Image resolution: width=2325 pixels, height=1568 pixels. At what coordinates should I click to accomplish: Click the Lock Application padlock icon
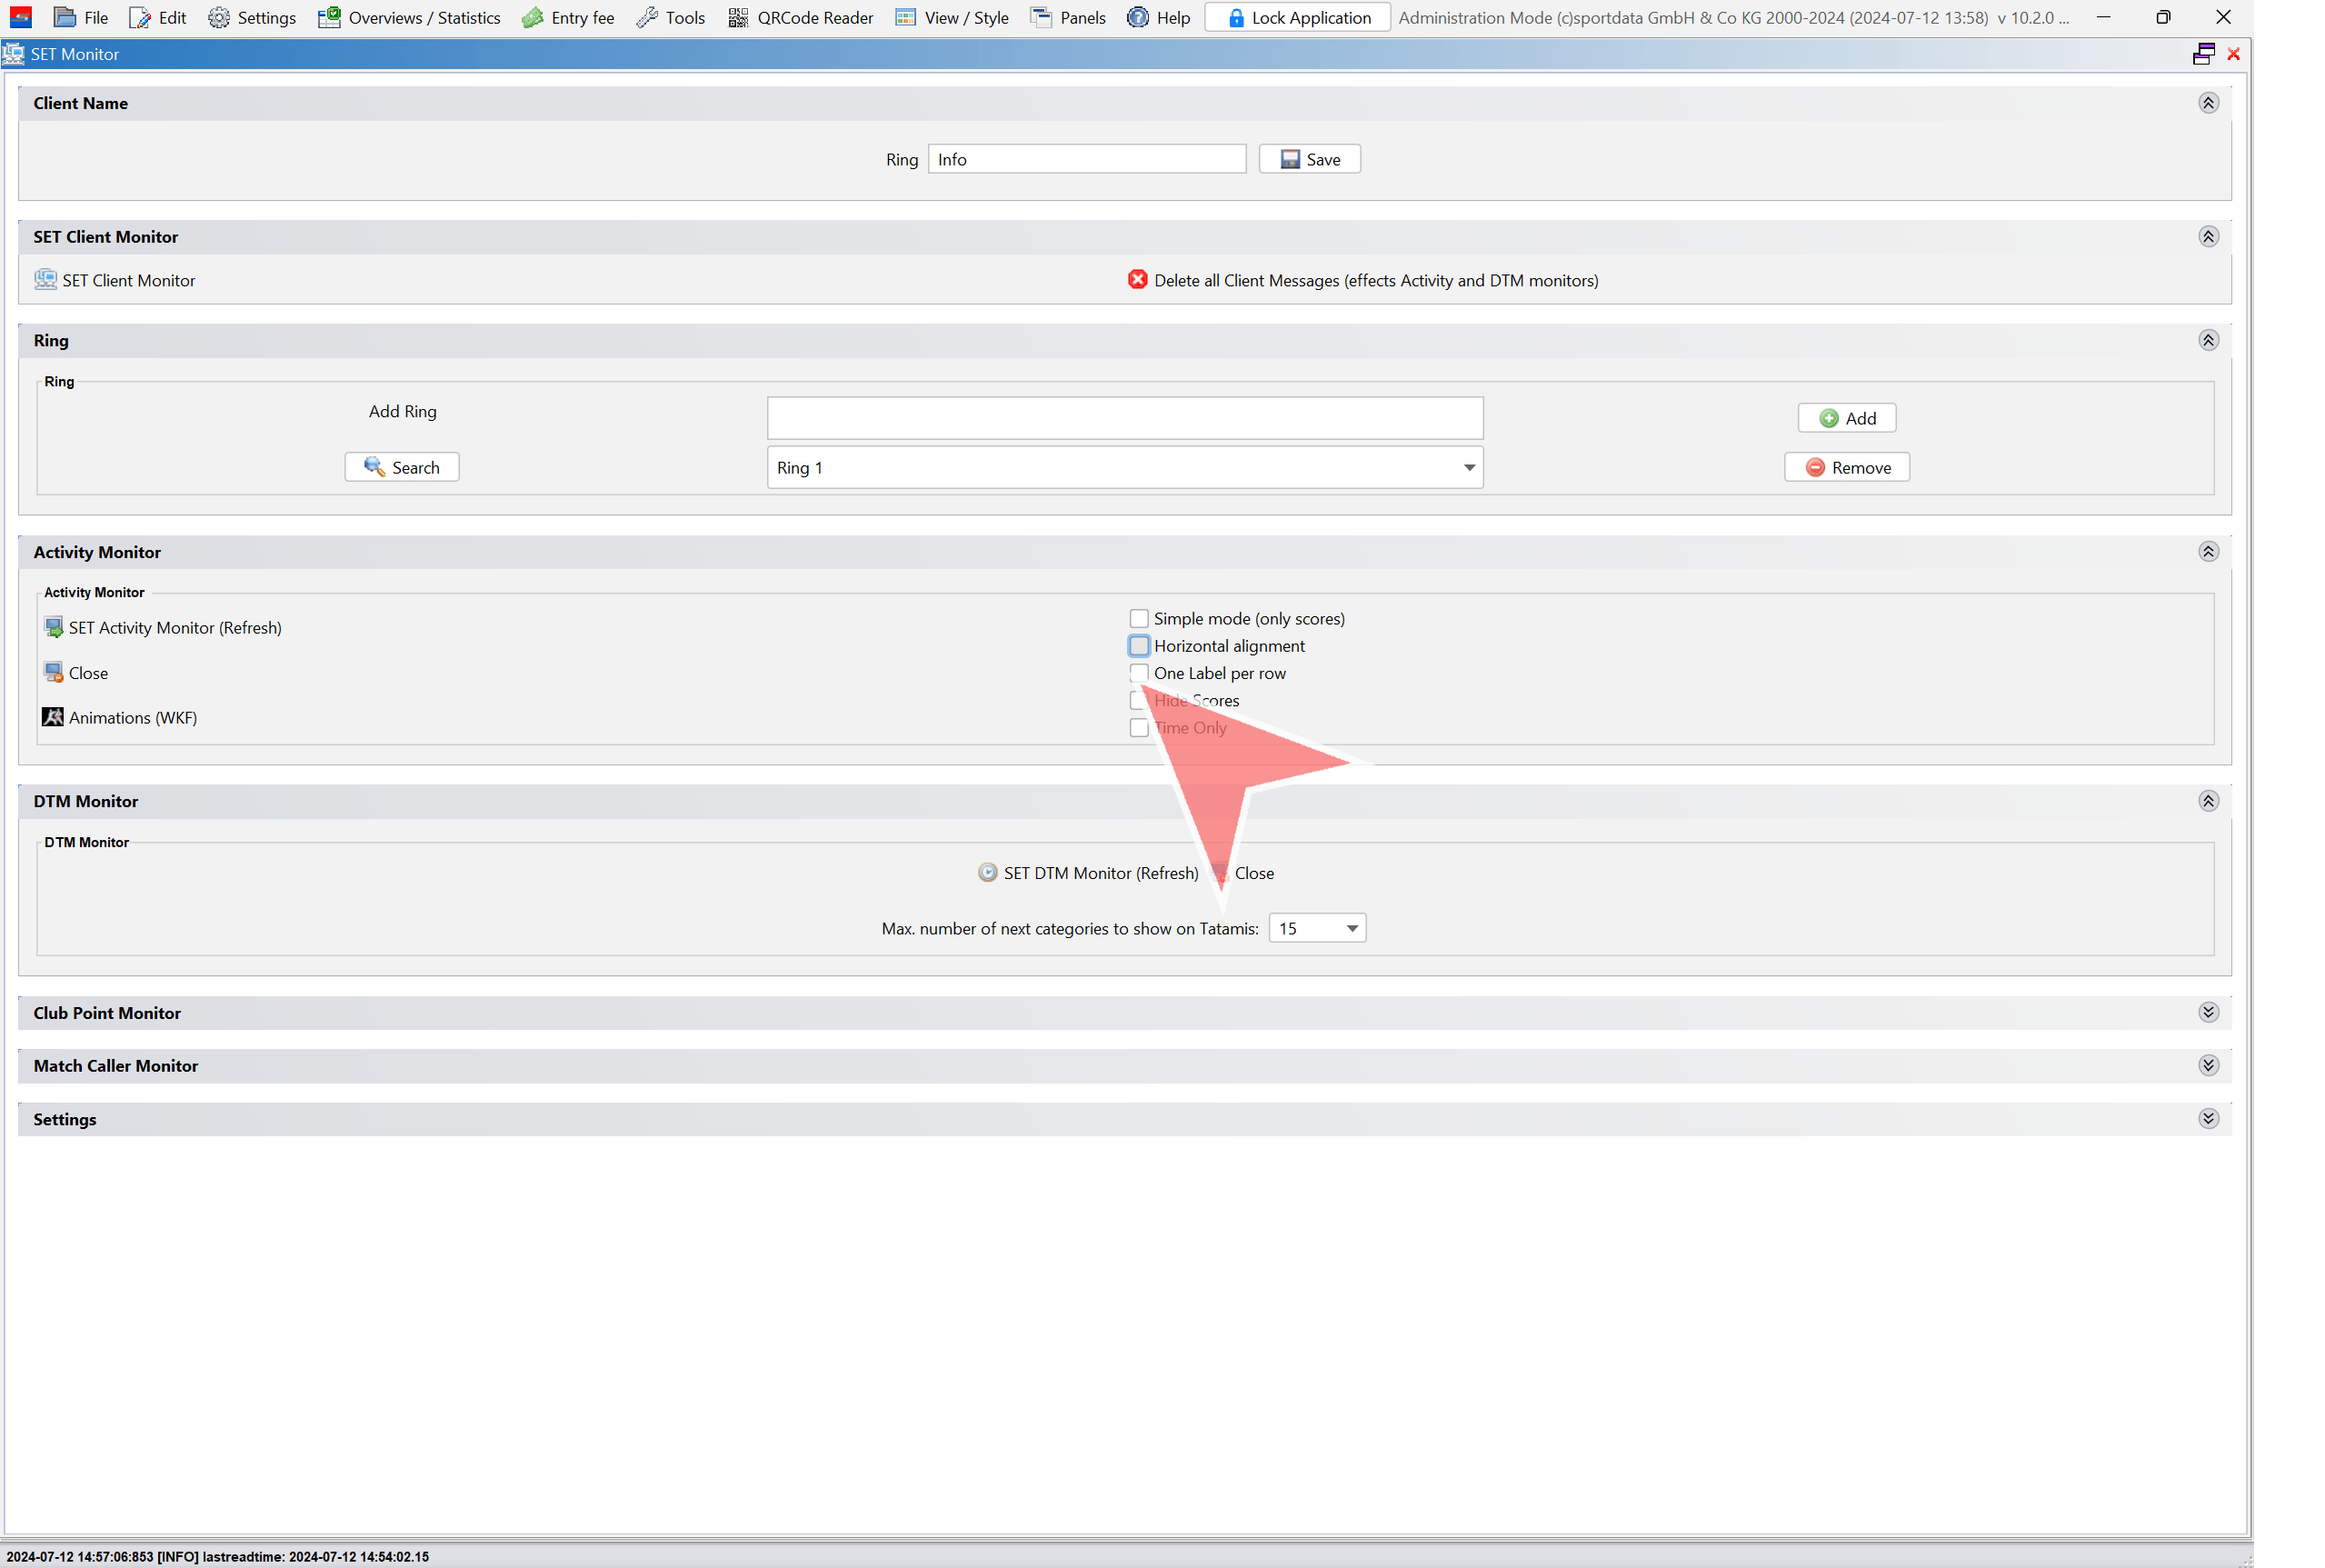tap(1236, 17)
